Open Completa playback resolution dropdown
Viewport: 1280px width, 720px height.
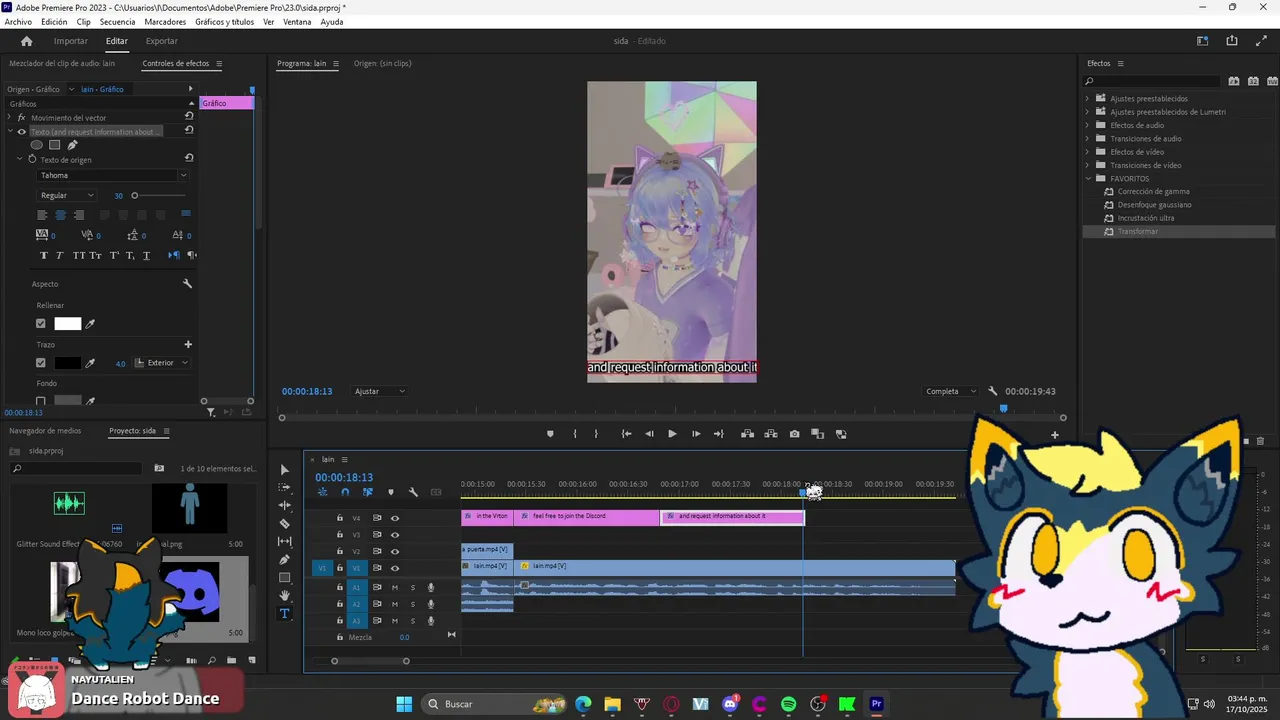pyautogui.click(x=950, y=391)
